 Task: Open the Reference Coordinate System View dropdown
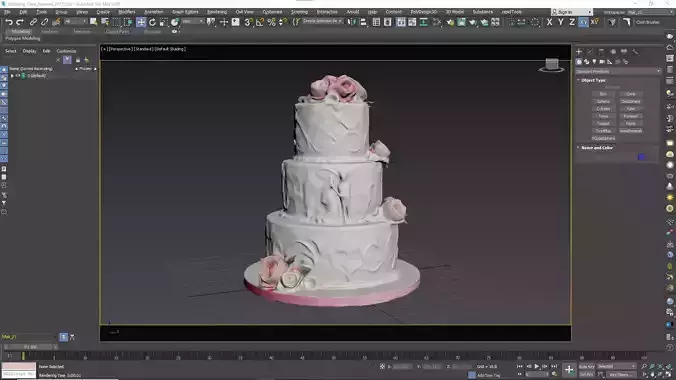point(193,22)
